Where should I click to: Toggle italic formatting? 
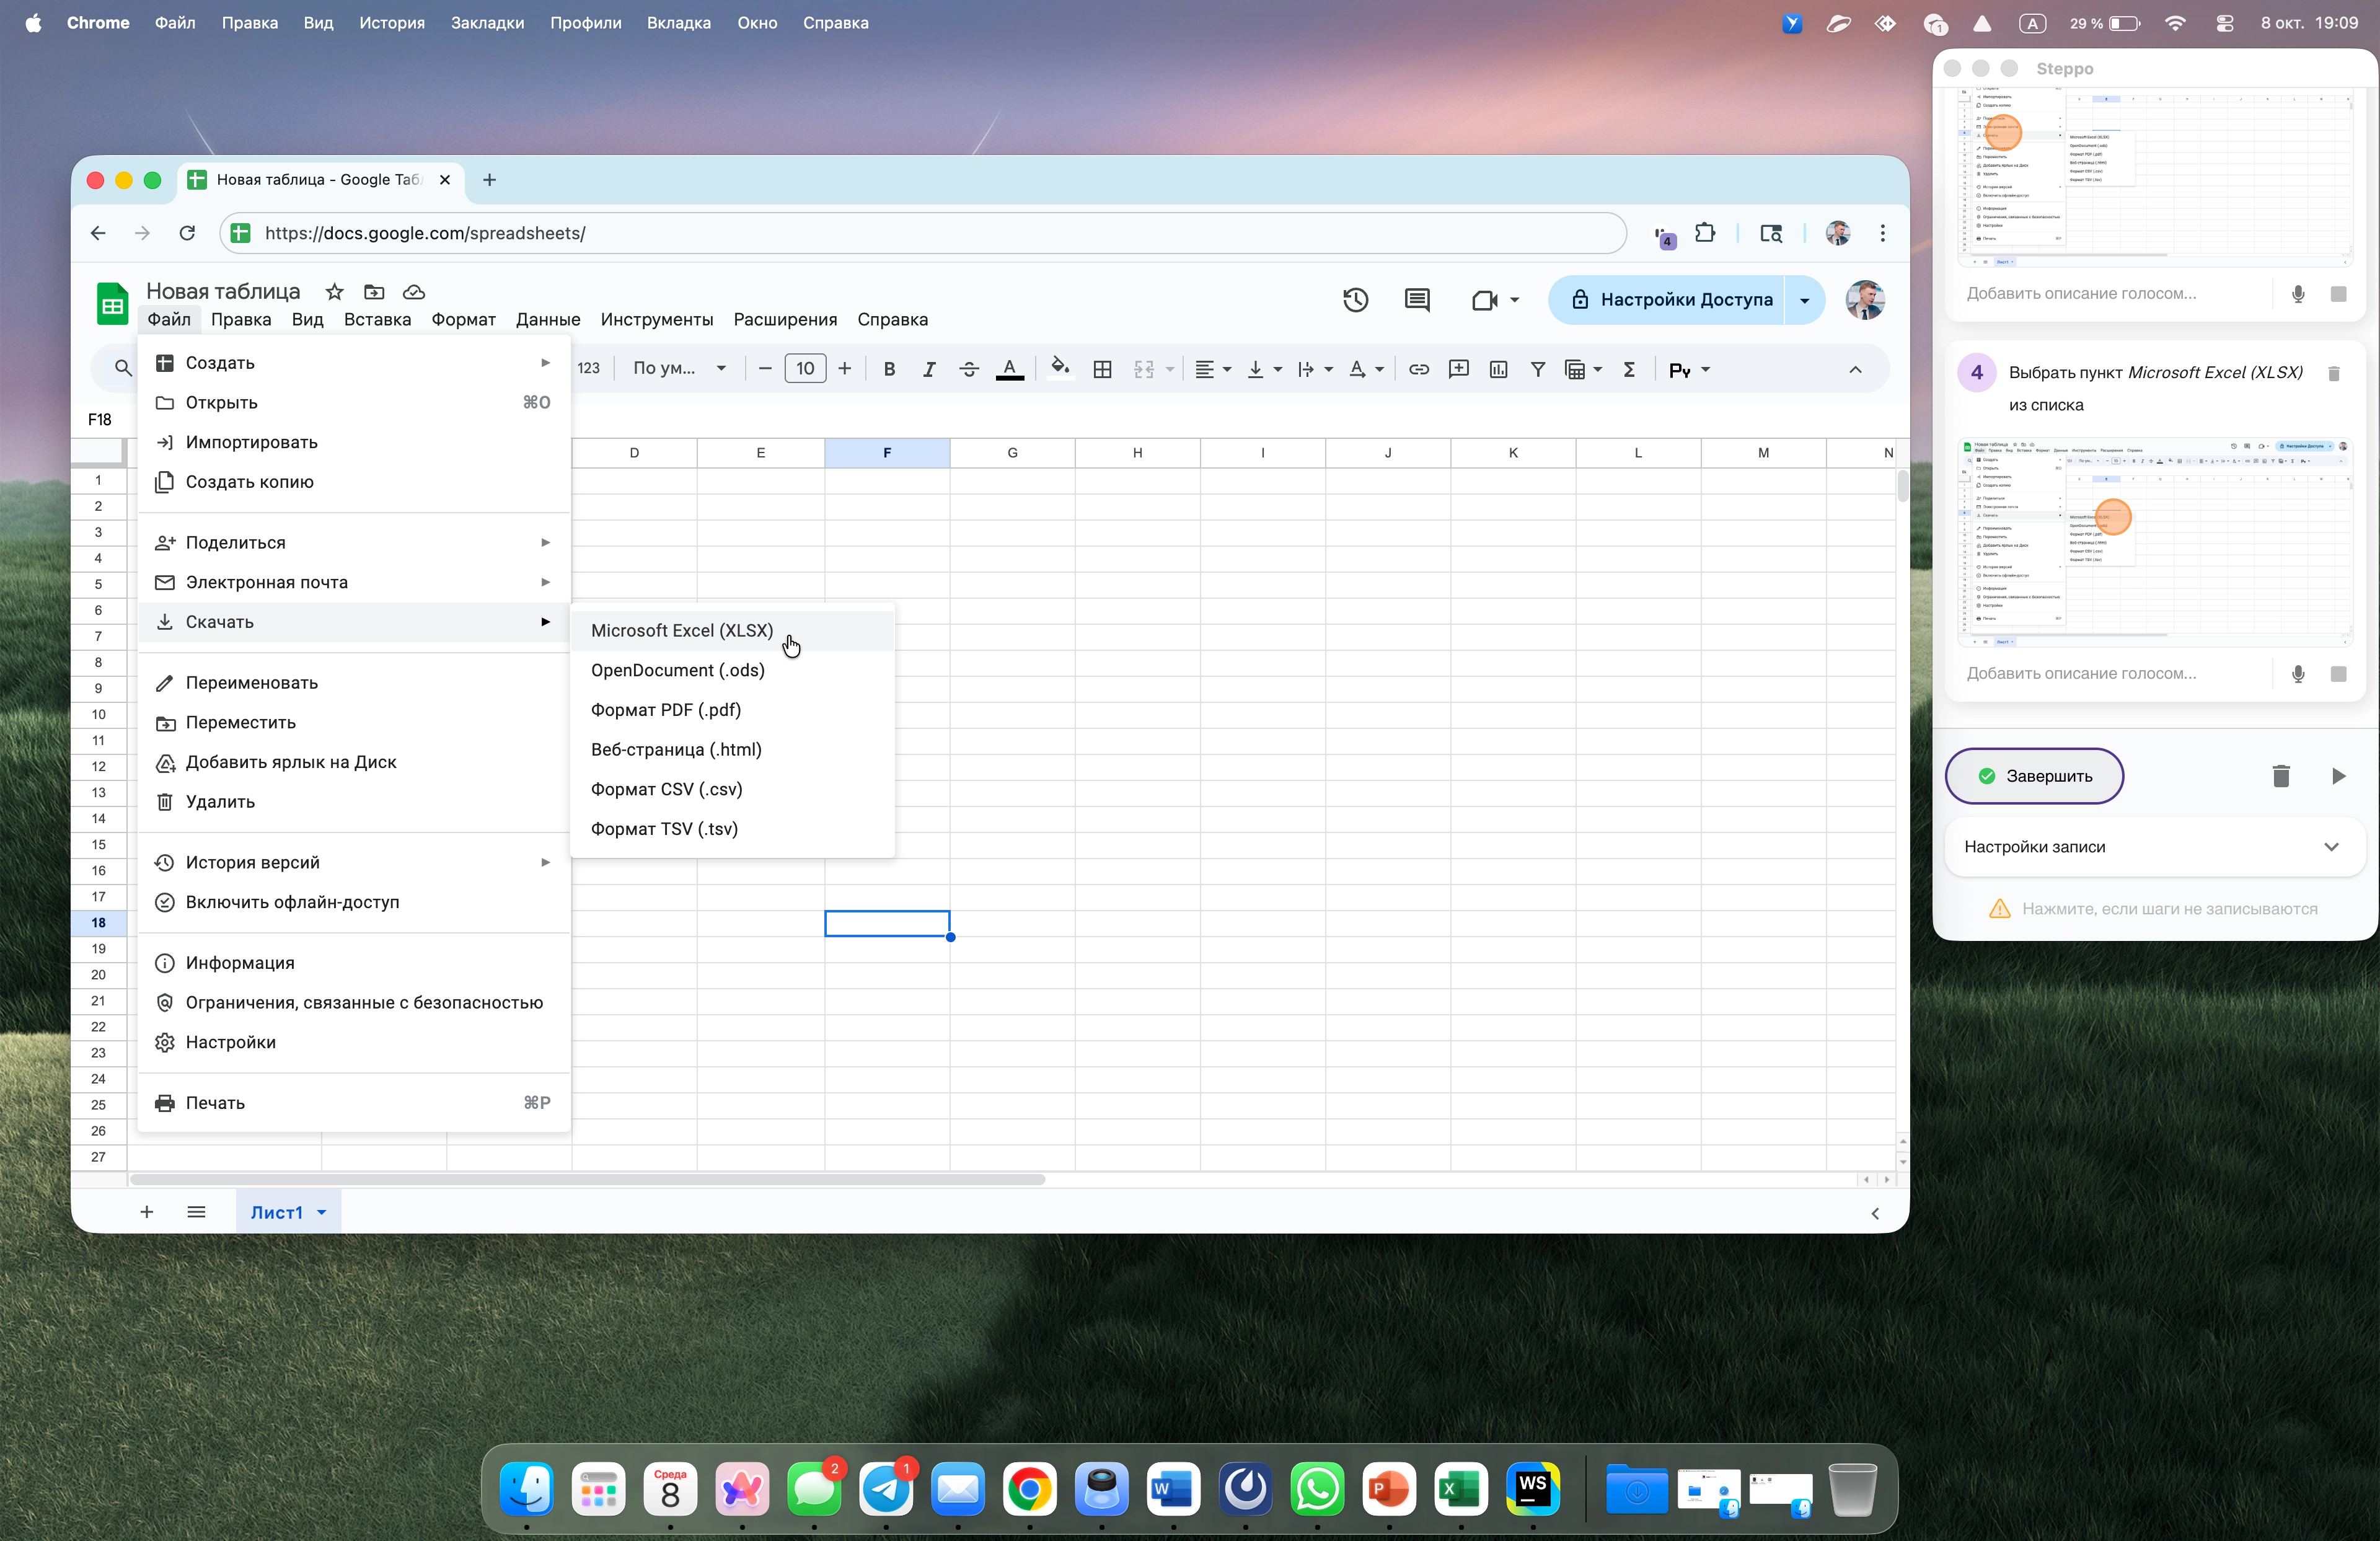(928, 369)
